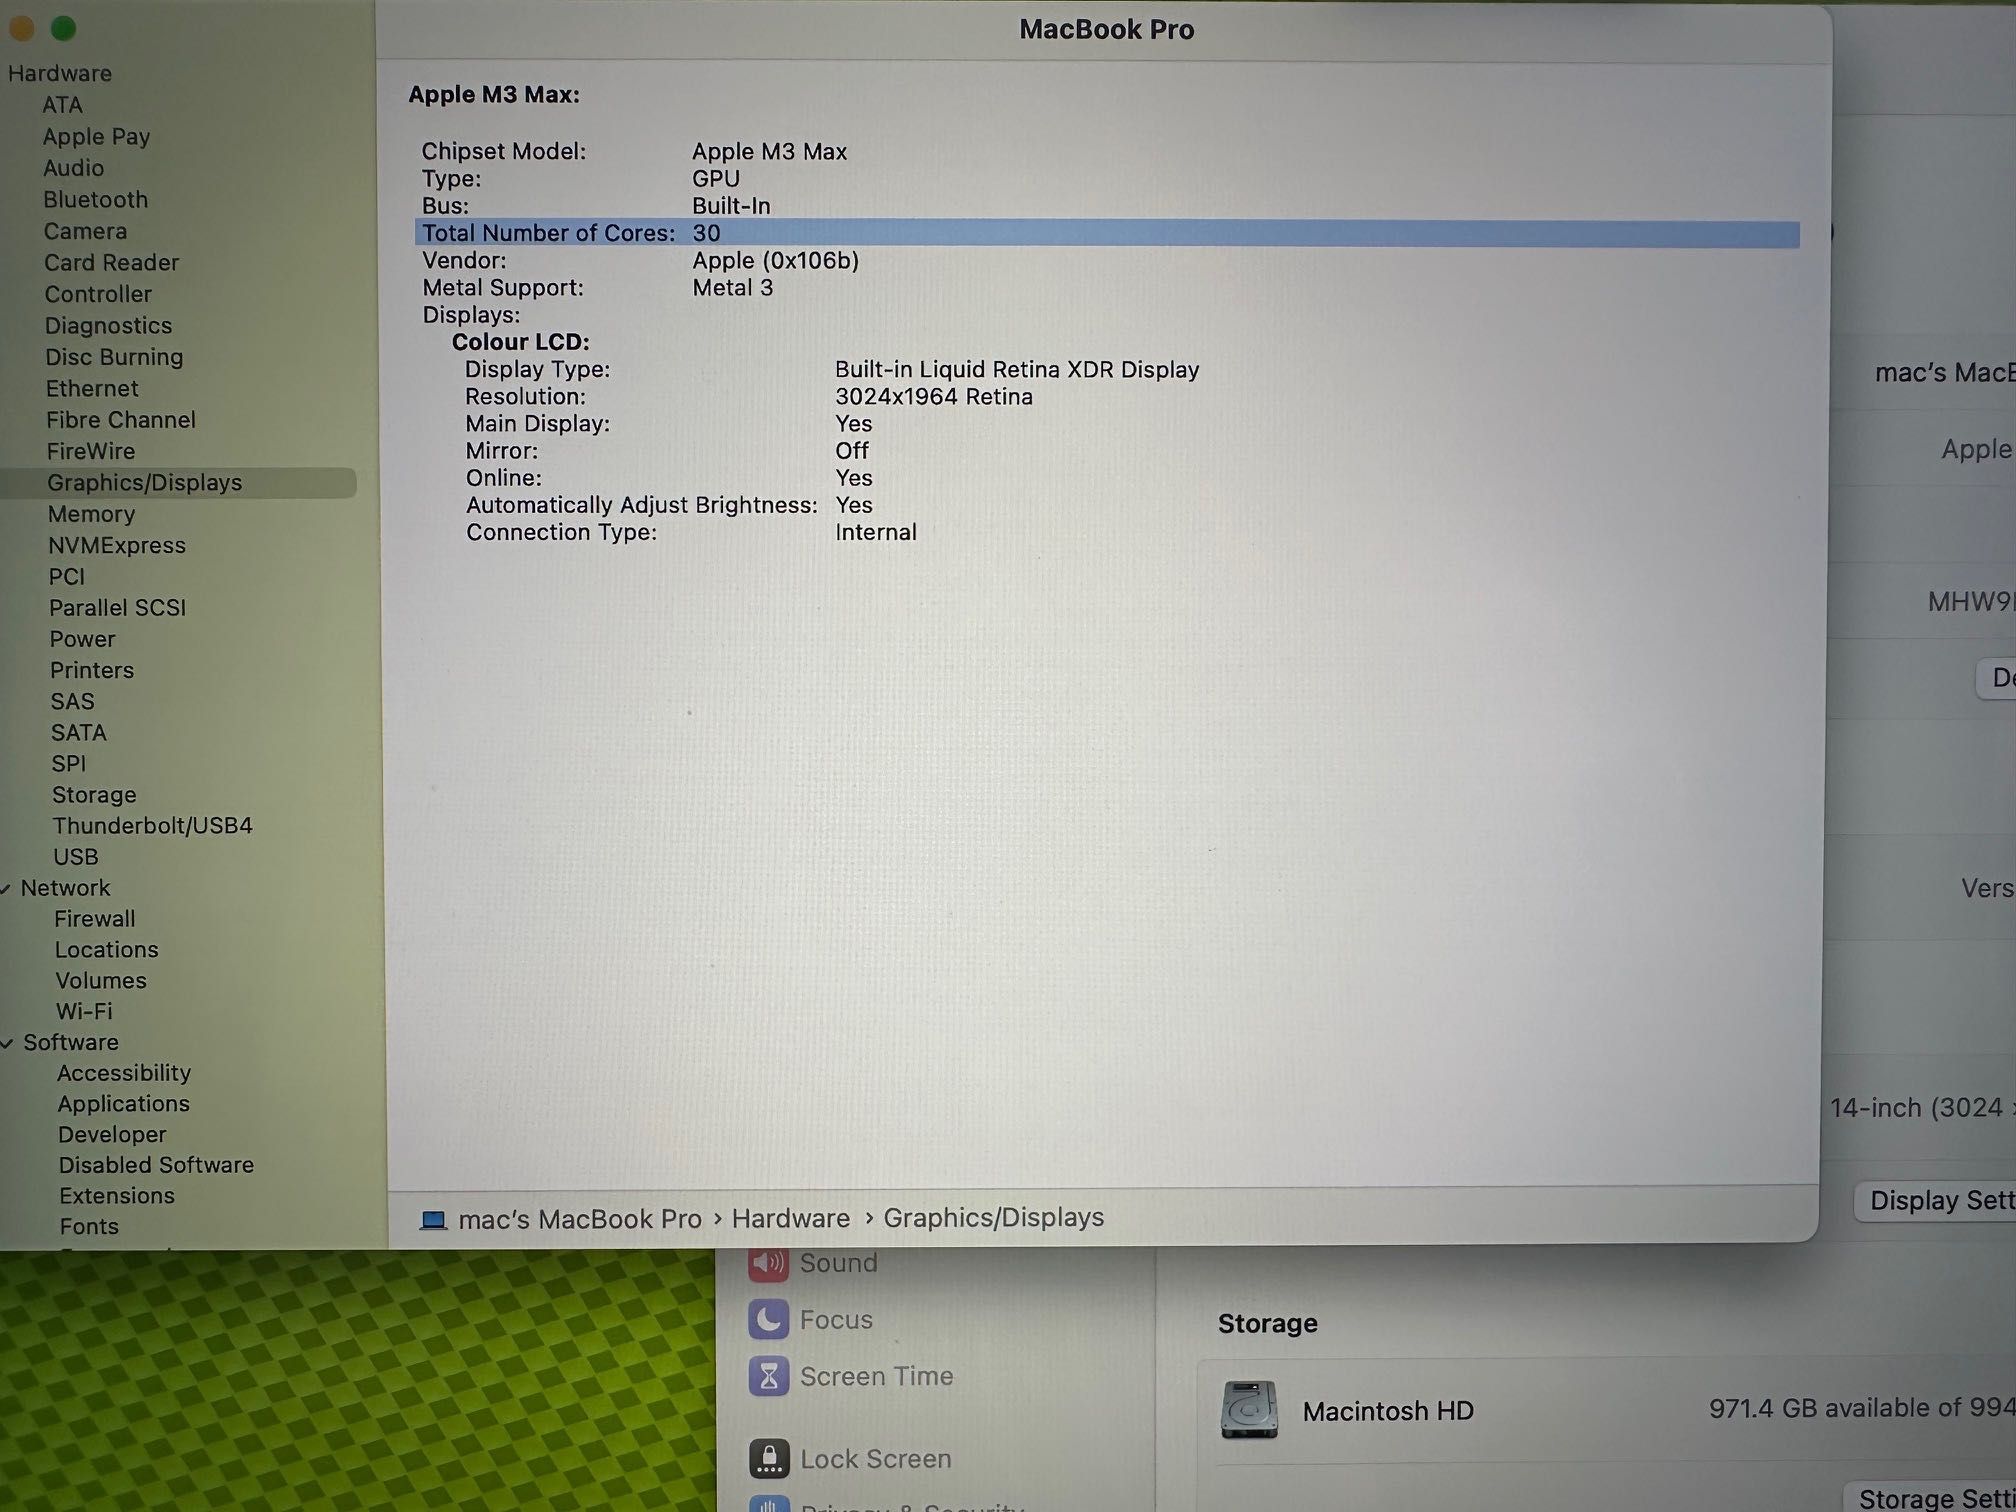
Task: Click the green zoom window button
Action: 63,29
